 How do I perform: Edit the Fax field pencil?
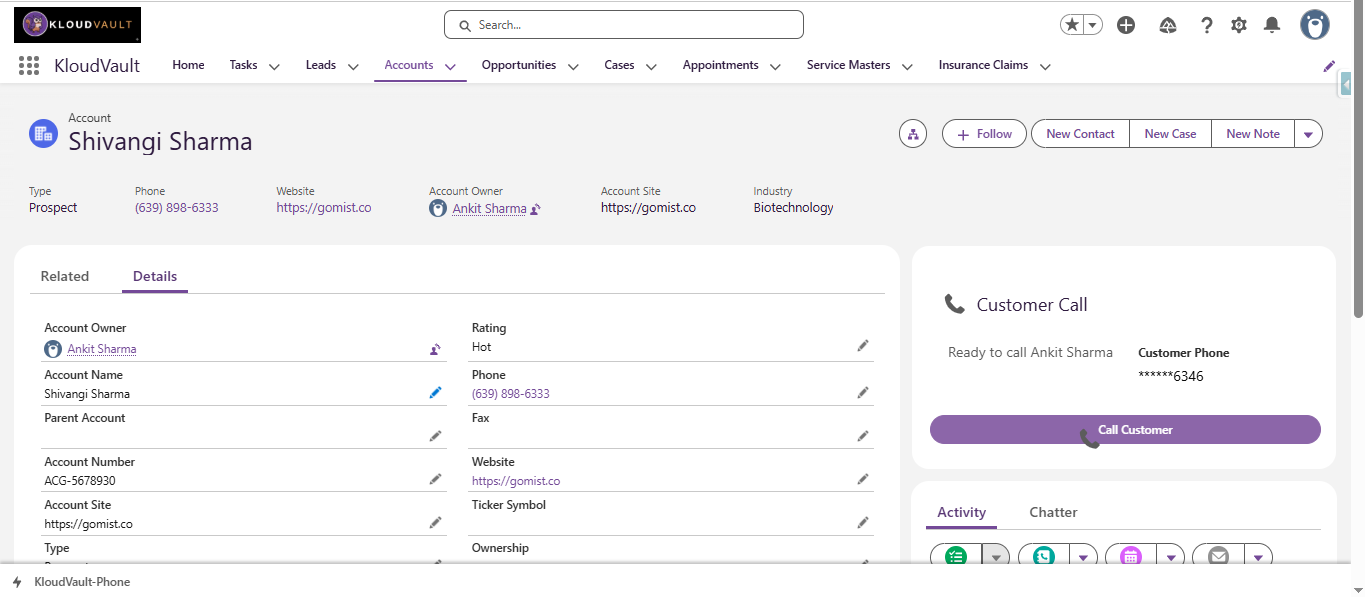[x=863, y=436]
